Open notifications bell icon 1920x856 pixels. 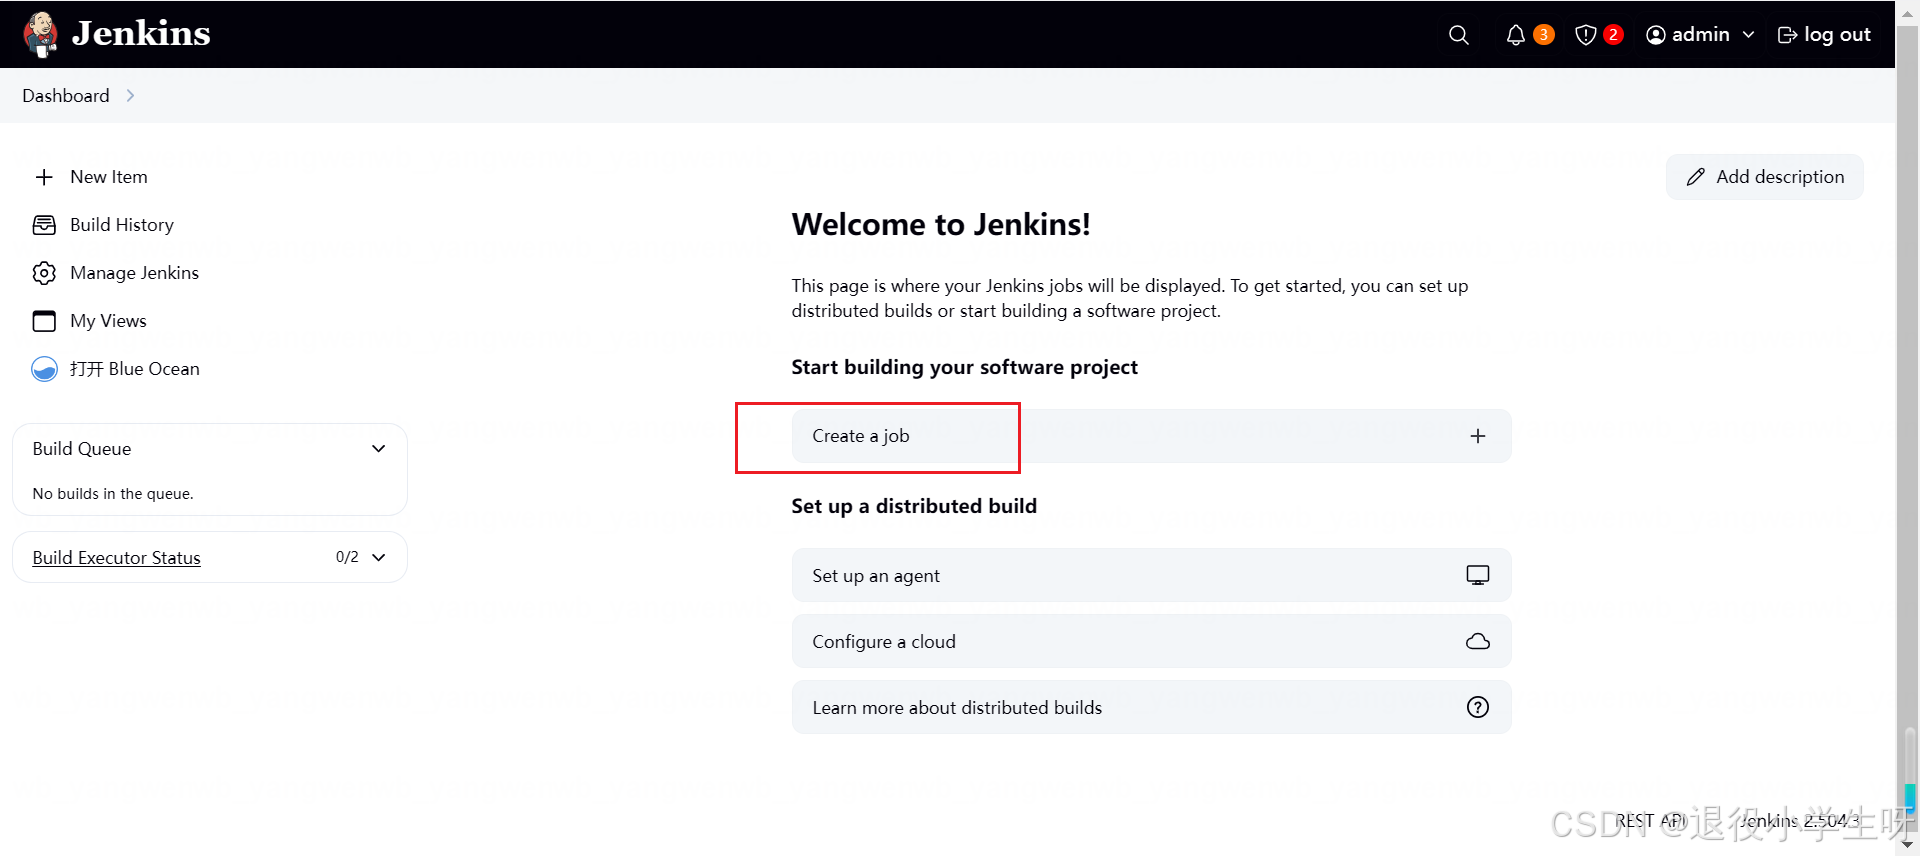[x=1516, y=35]
